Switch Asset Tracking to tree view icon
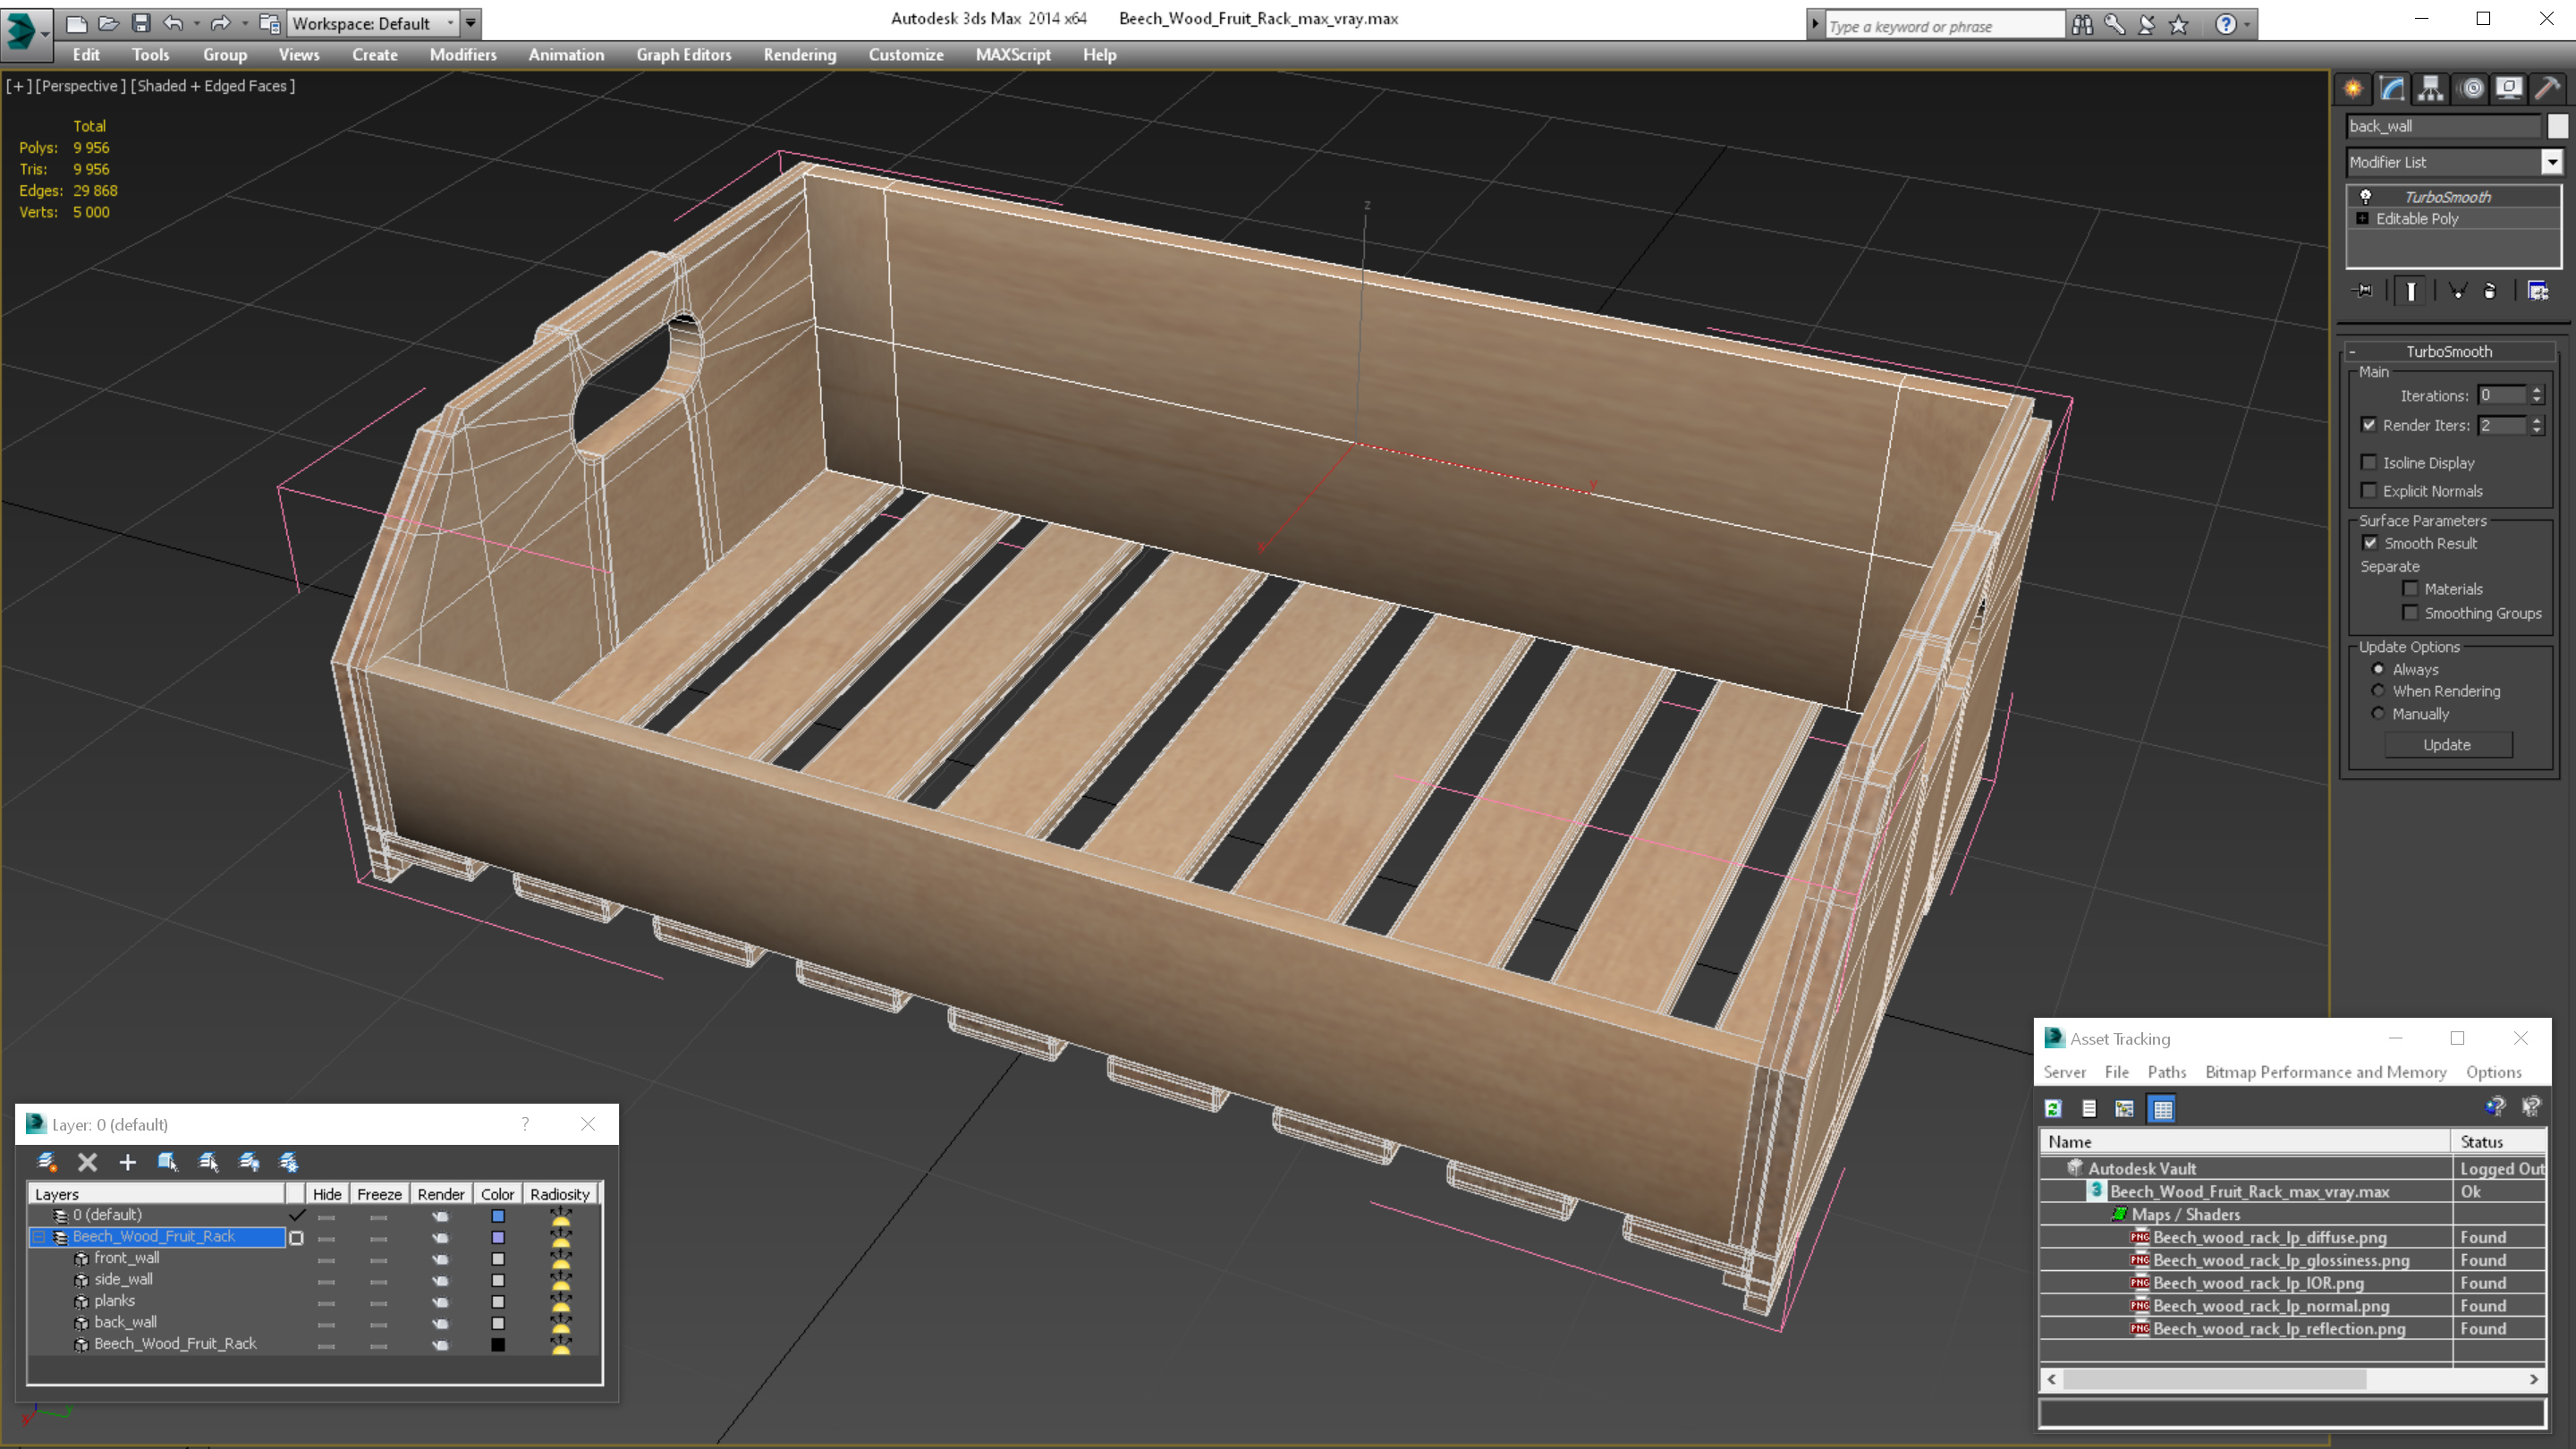The width and height of the screenshot is (2576, 1449). pos(2125,1108)
